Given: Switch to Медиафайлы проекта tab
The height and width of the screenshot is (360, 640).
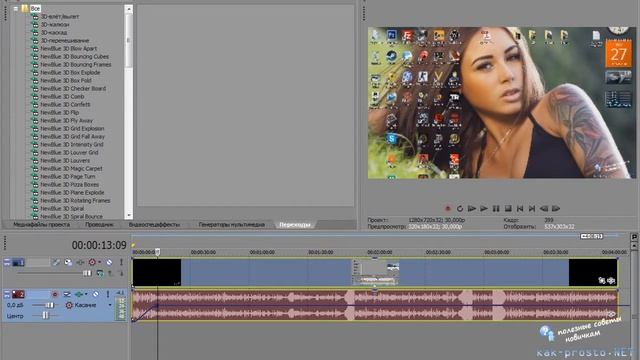Looking at the screenshot, I should [42, 224].
